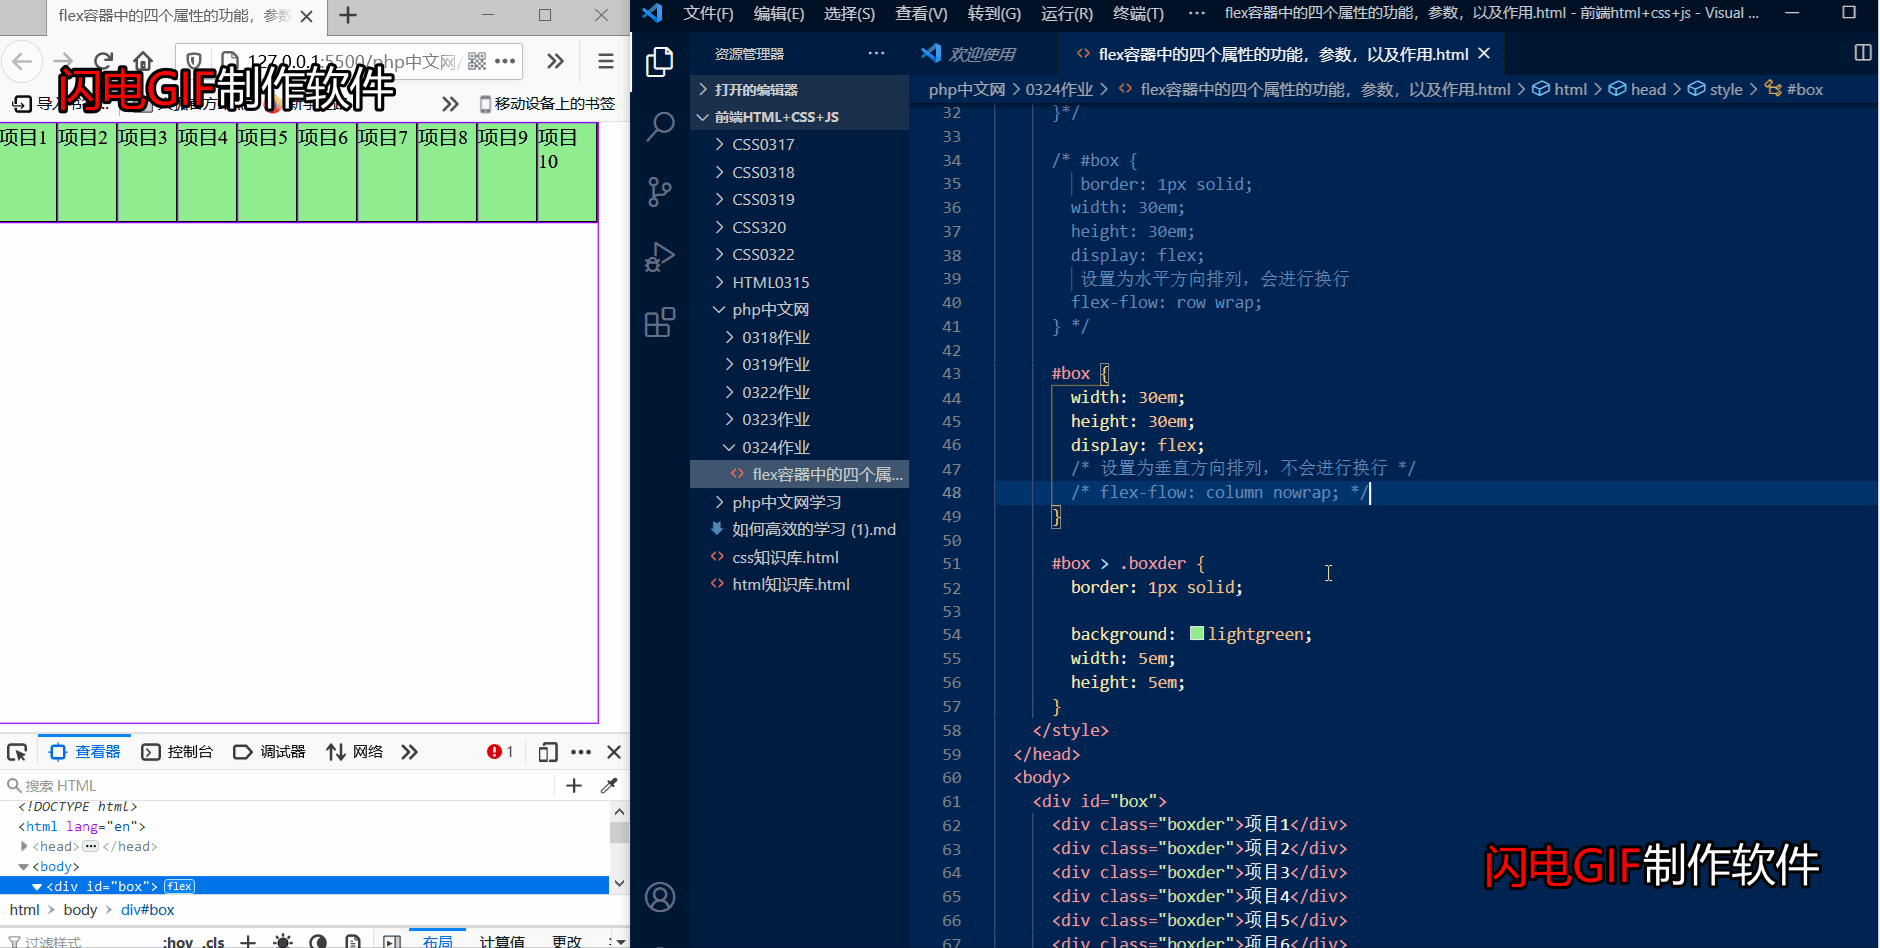
Task: Expand the head element in the inspector
Action: 24,846
